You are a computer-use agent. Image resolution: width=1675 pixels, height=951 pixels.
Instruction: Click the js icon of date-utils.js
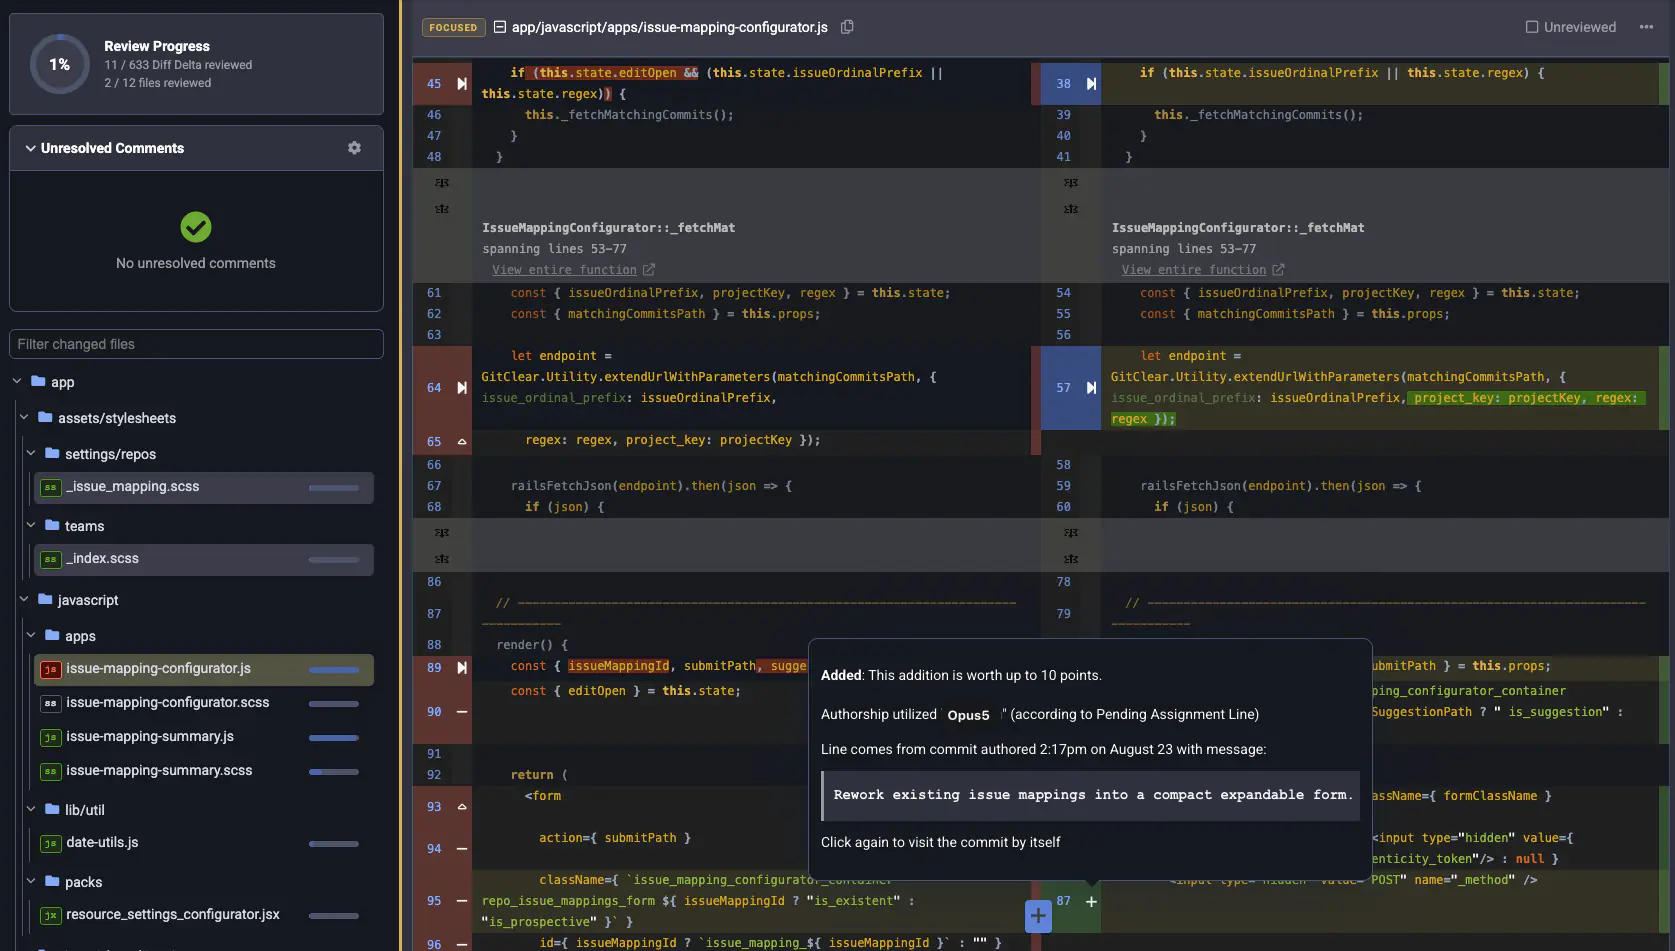50,844
